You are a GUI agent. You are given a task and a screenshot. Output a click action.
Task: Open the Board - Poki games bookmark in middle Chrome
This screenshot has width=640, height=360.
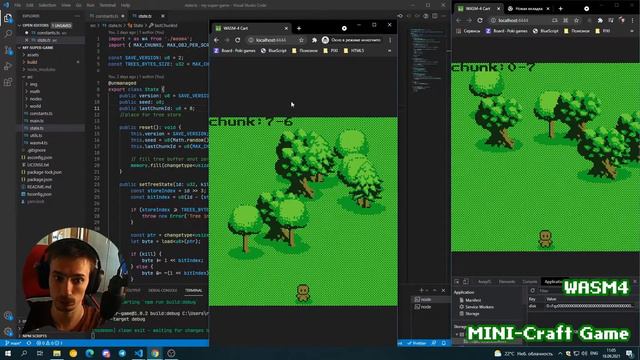235,51
